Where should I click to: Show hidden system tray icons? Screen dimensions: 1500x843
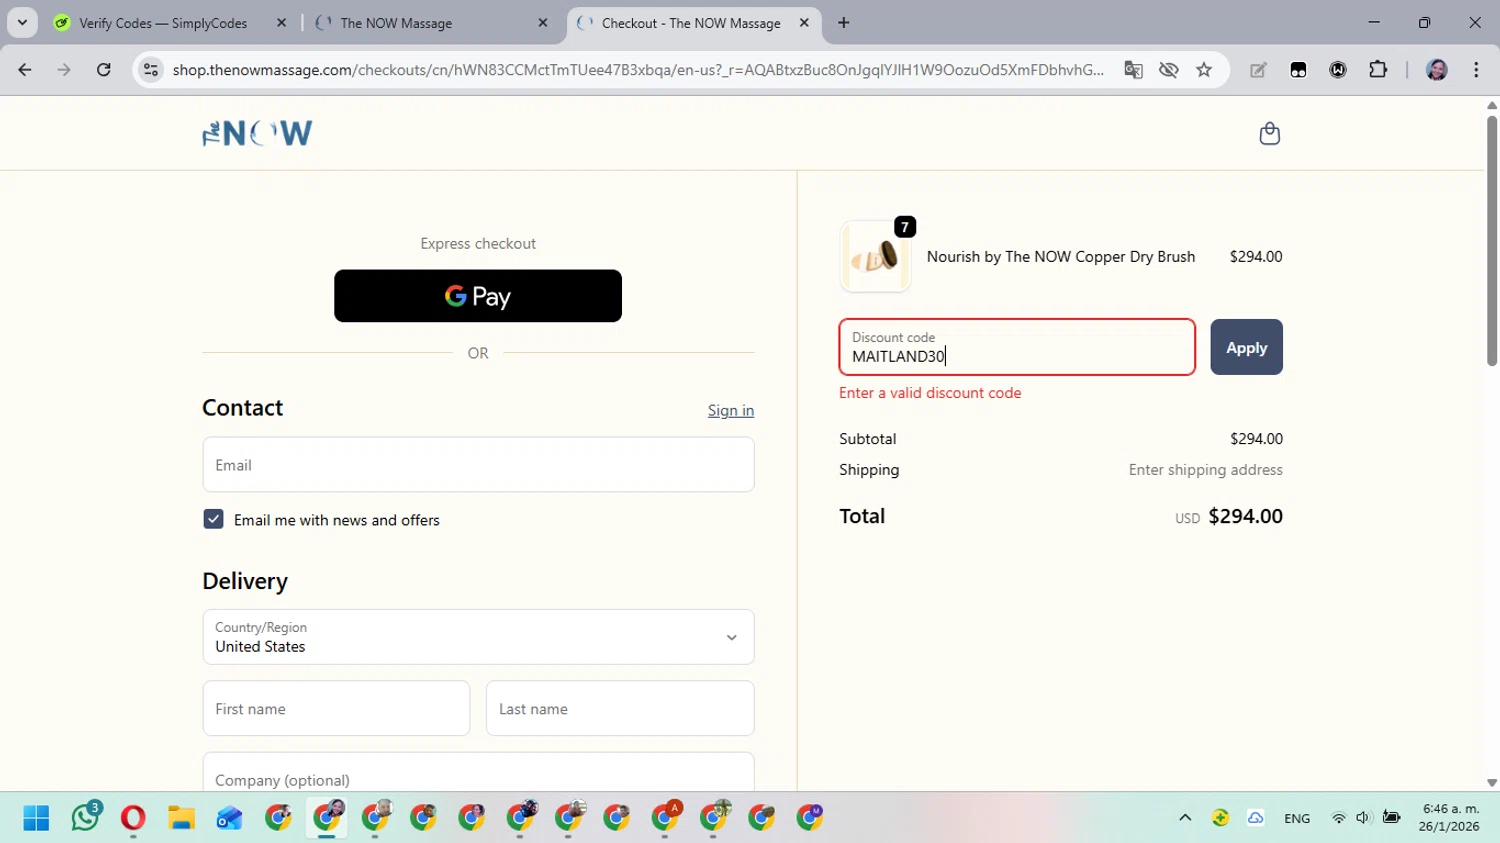[x=1185, y=818]
